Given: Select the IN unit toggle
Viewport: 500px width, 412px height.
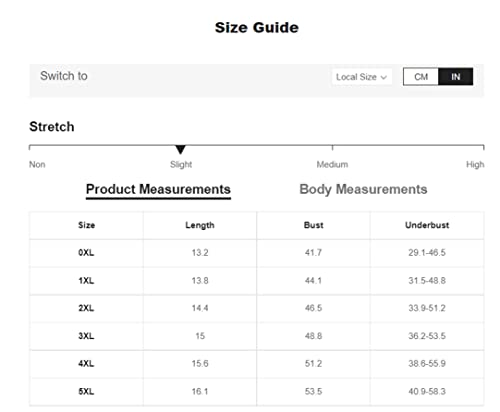Looking at the screenshot, I should click(456, 77).
